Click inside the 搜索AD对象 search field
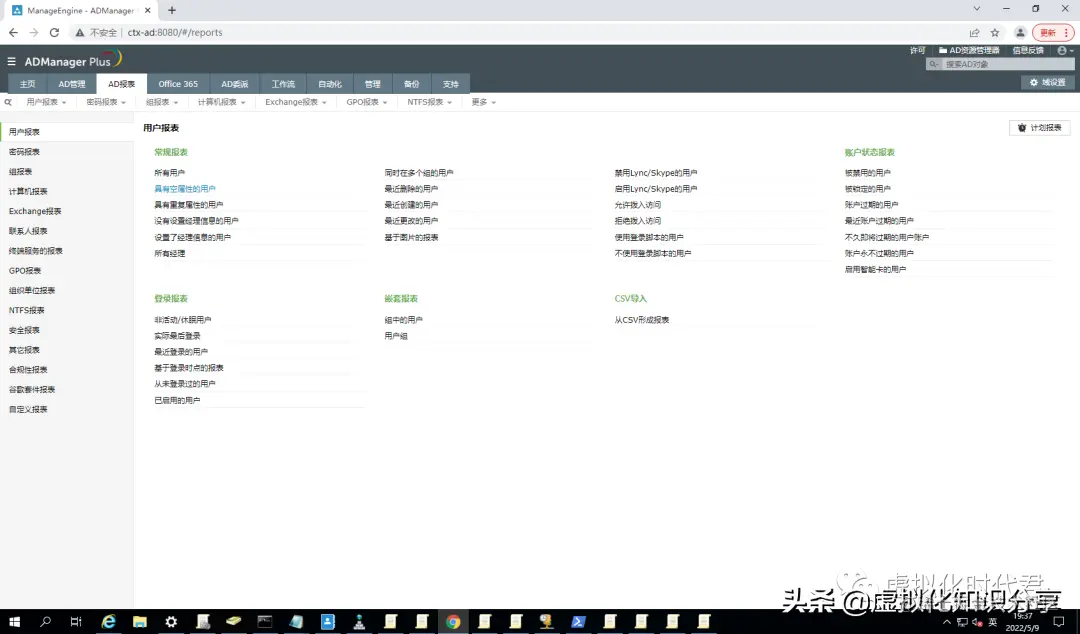1080x634 pixels. pos(1000,62)
